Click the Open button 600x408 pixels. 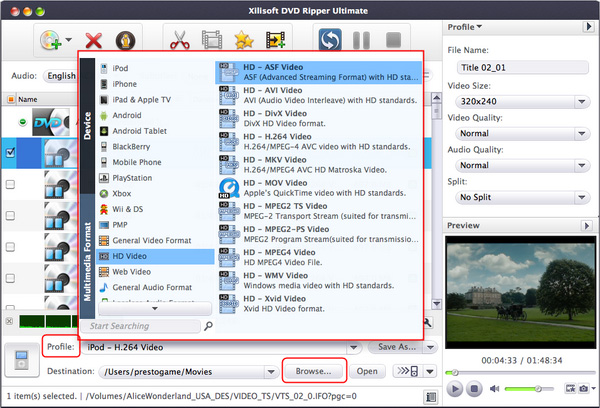(x=367, y=371)
